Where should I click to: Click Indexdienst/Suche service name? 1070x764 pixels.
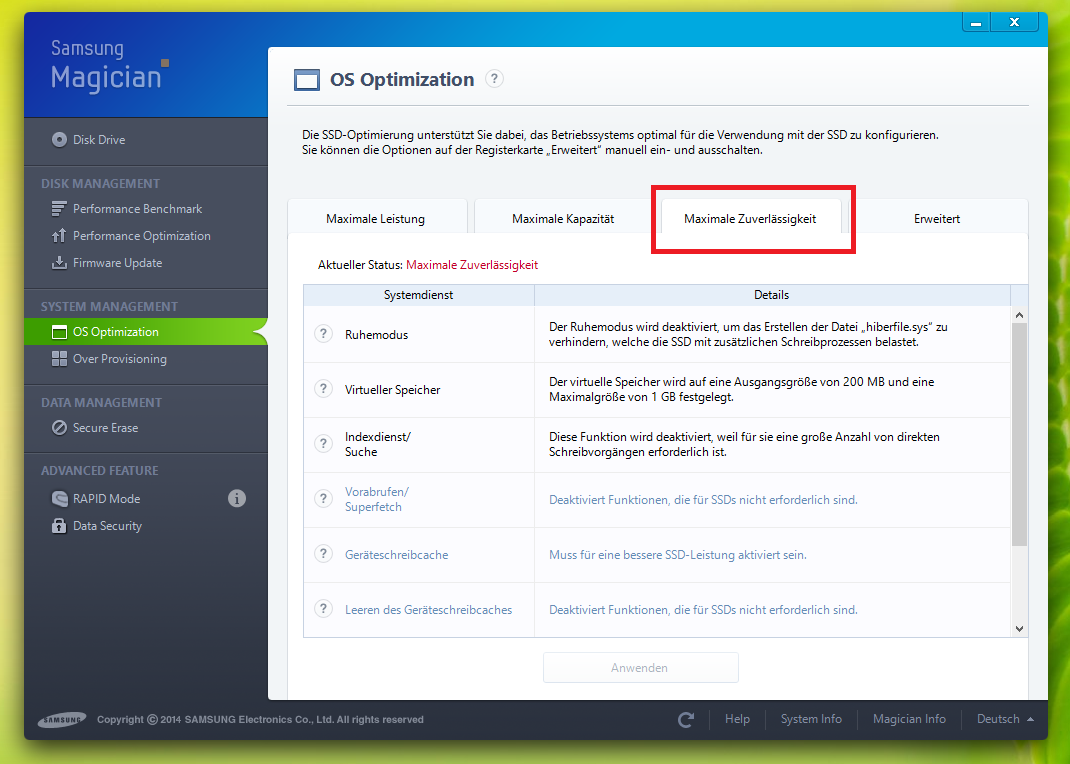pos(377,444)
